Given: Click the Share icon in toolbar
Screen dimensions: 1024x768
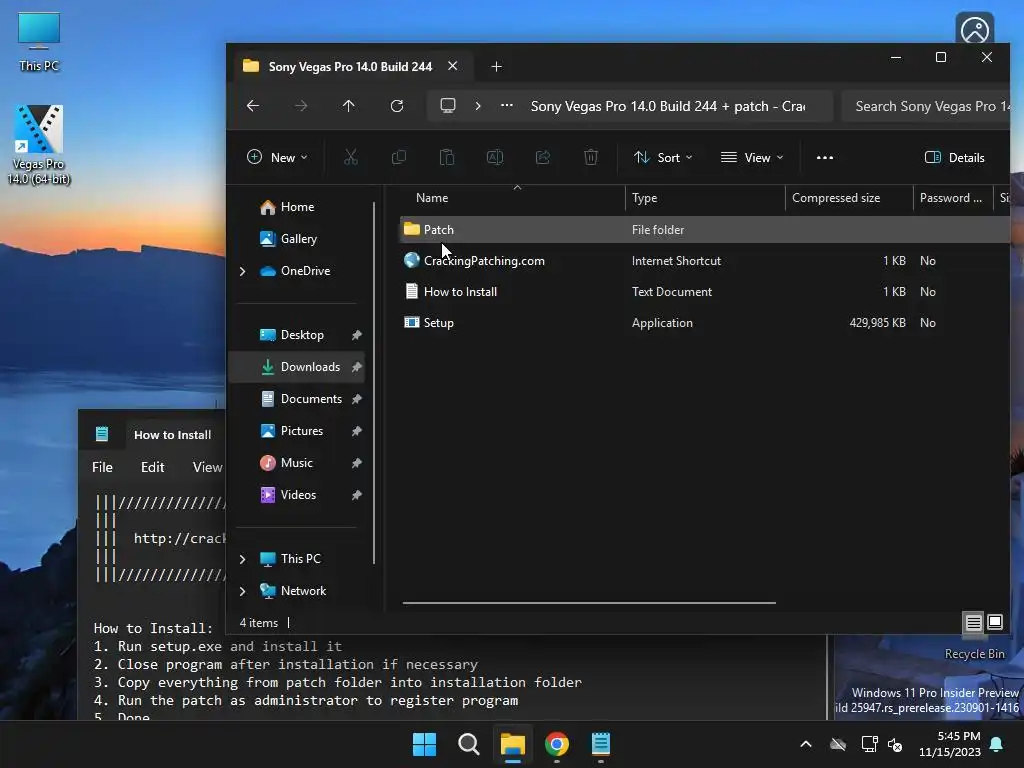Looking at the screenshot, I should click(x=543, y=157).
